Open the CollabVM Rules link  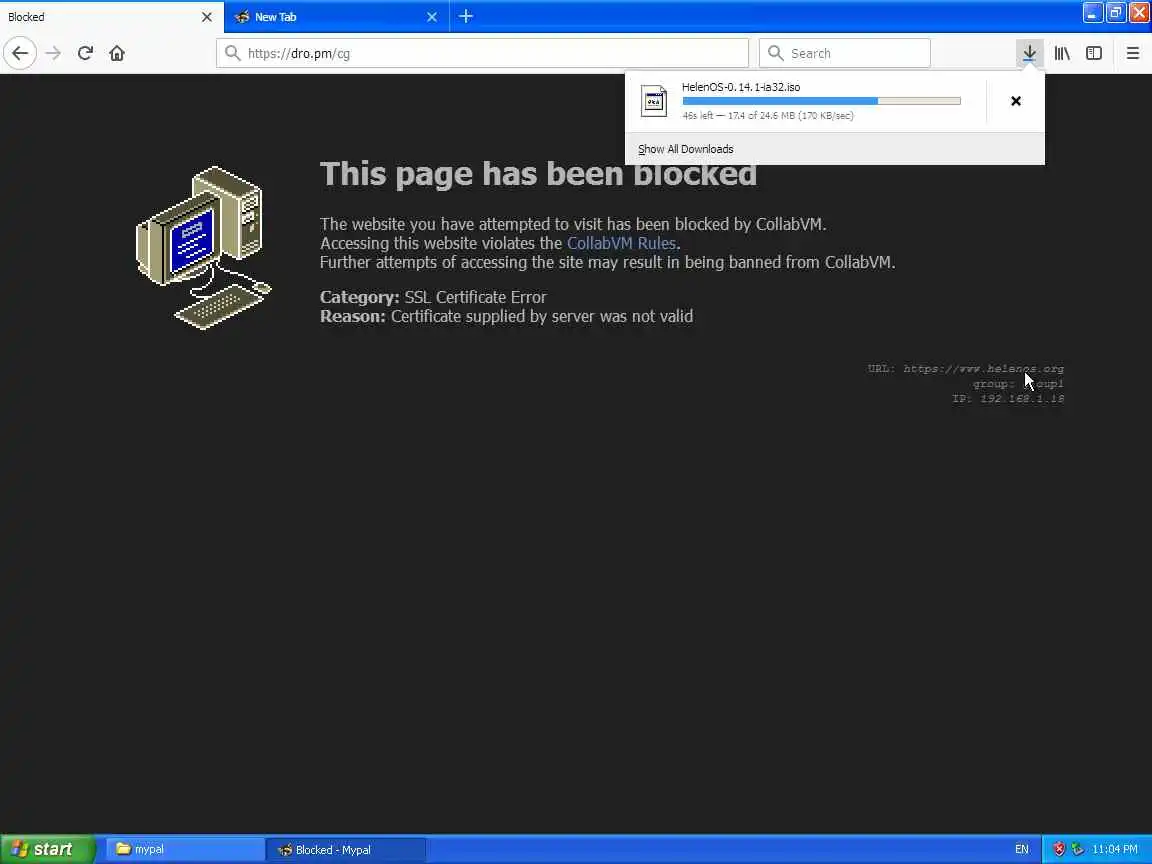[621, 243]
